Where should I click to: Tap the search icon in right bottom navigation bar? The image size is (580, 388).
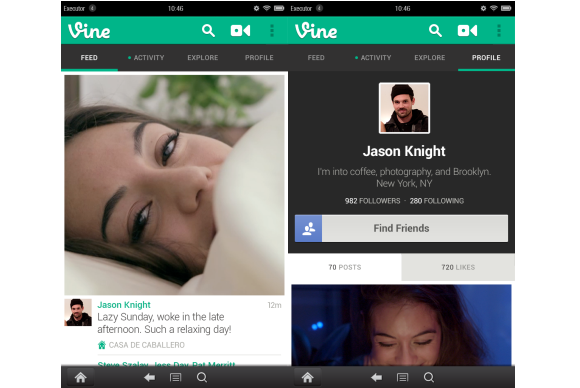coord(429,378)
